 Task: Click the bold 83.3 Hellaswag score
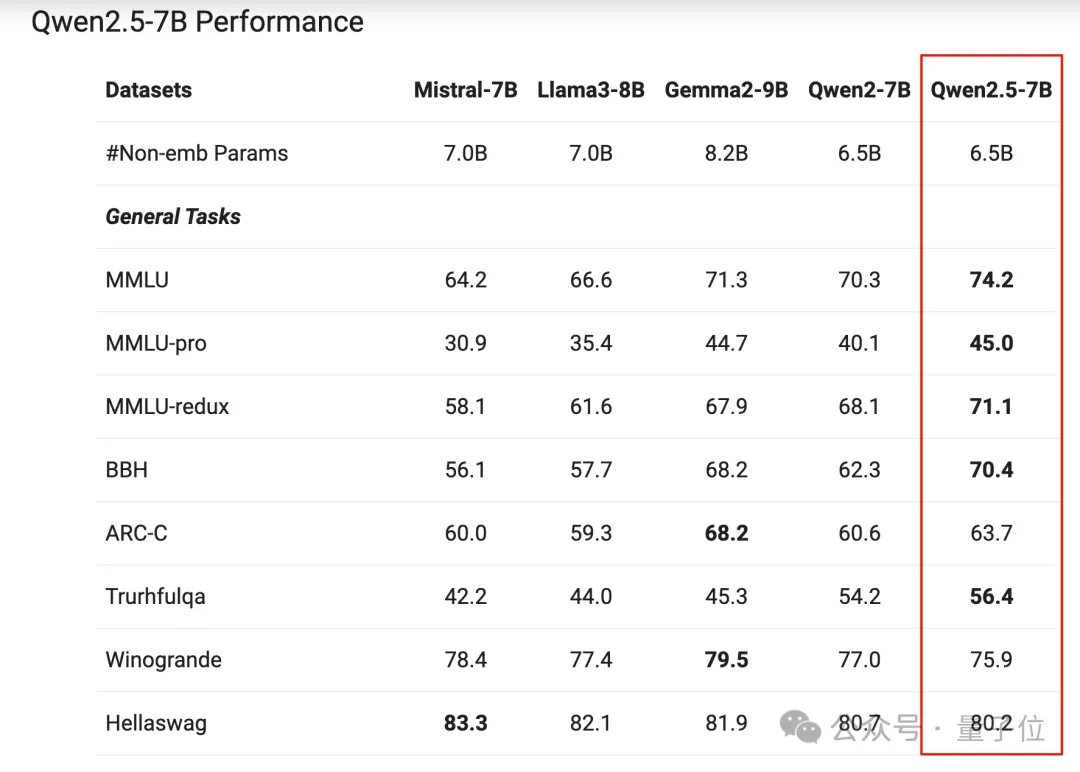466,724
